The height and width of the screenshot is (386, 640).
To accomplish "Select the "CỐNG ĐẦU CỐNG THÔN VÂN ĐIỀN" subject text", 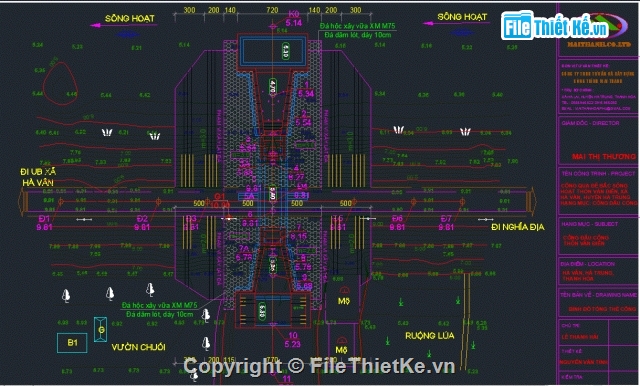I will coord(586,240).
